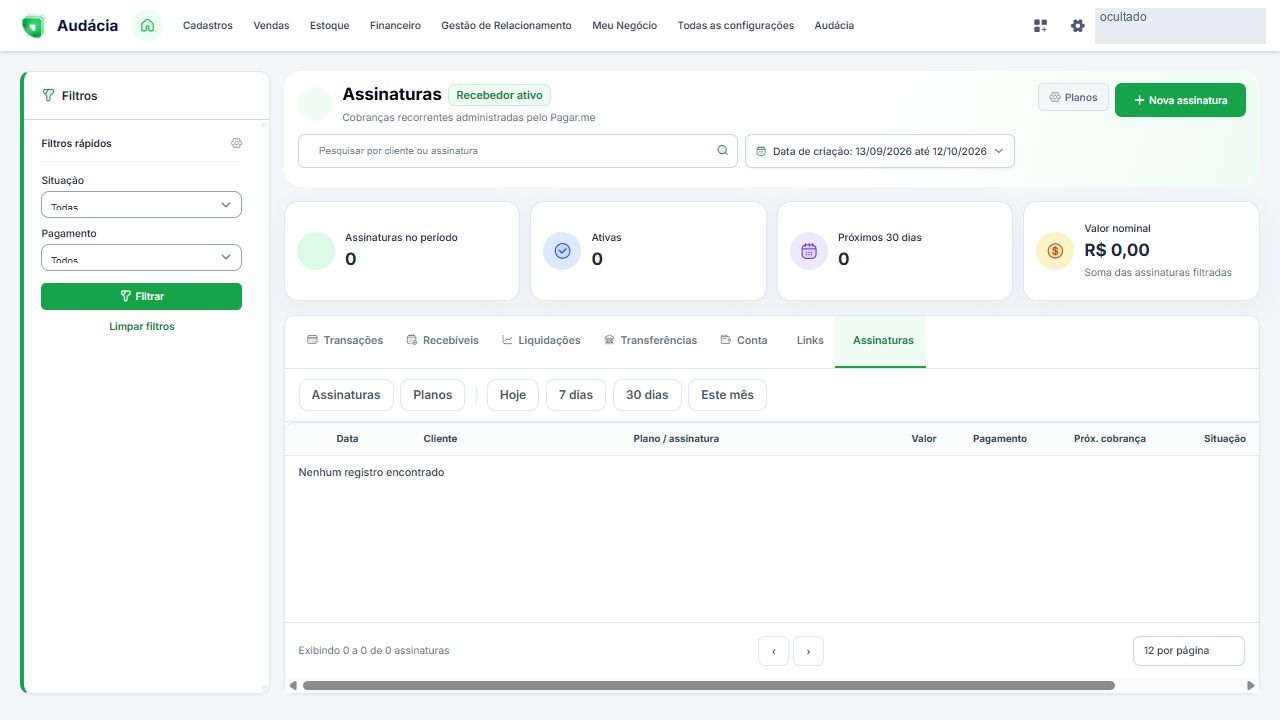The image size is (1280, 720).
Task: Select the Este mês chip
Action: click(728, 395)
